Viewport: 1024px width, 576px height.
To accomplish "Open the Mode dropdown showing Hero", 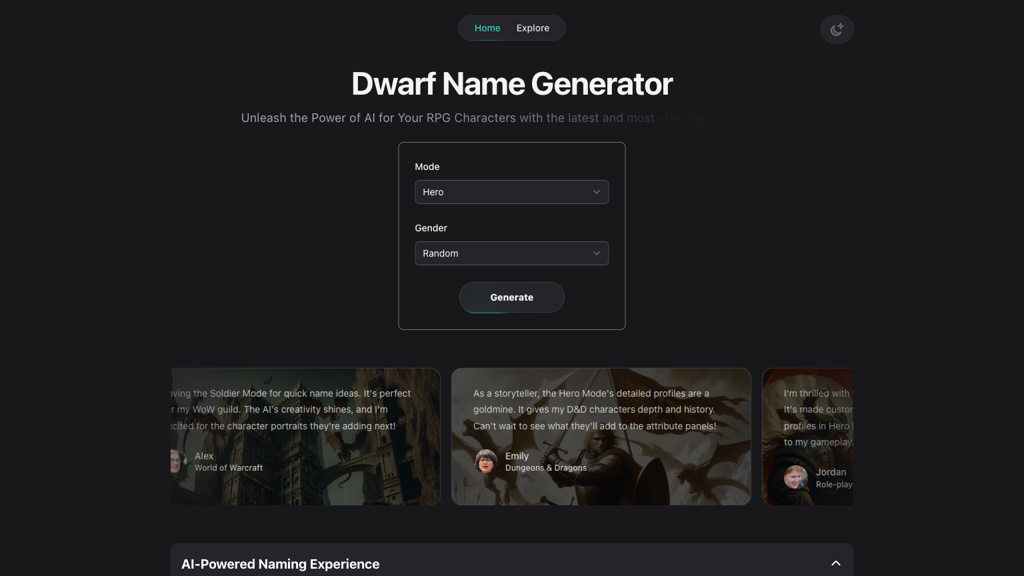I will click(x=511, y=191).
